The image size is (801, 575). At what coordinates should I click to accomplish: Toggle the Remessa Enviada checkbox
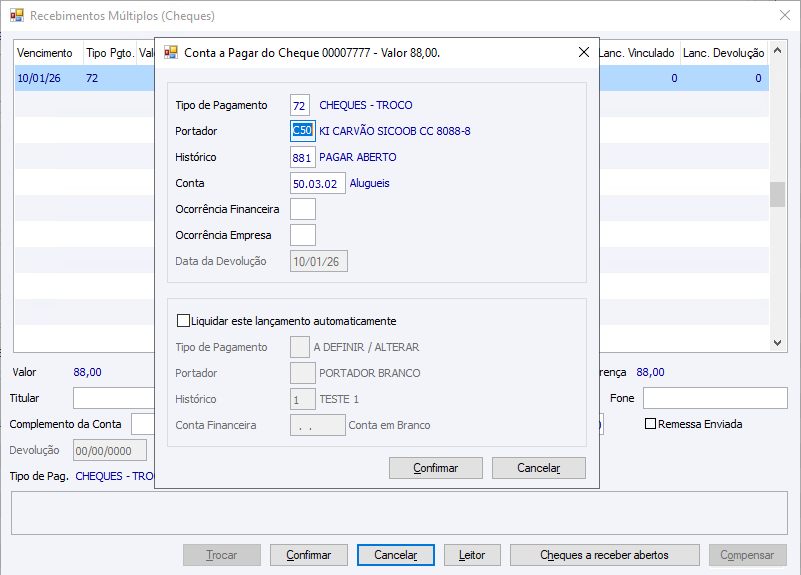(x=650, y=424)
